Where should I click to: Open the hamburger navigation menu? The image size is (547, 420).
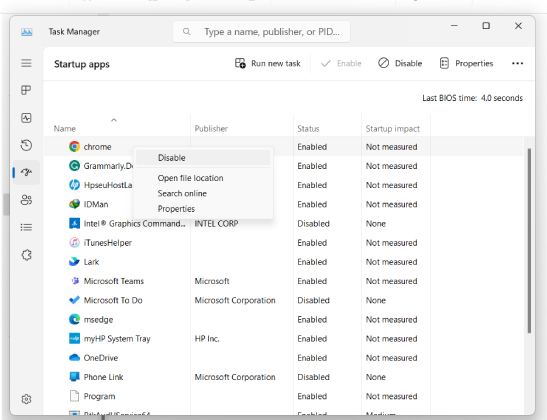[26, 63]
